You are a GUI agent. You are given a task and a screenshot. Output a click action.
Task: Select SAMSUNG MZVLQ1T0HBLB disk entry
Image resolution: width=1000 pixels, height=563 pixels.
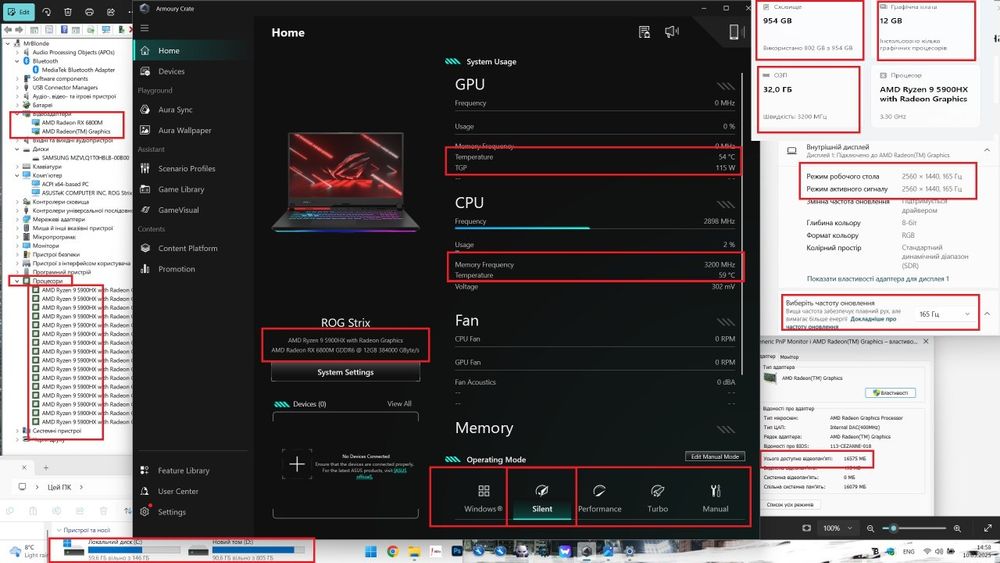85,158
